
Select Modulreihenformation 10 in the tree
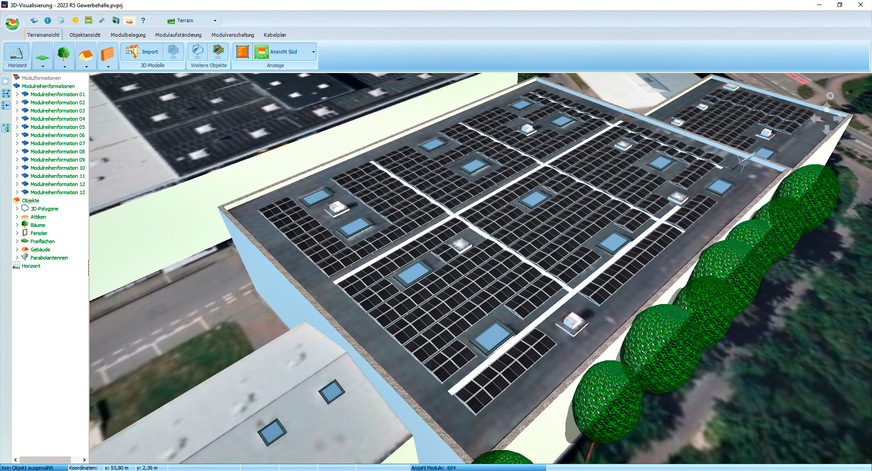(58, 167)
